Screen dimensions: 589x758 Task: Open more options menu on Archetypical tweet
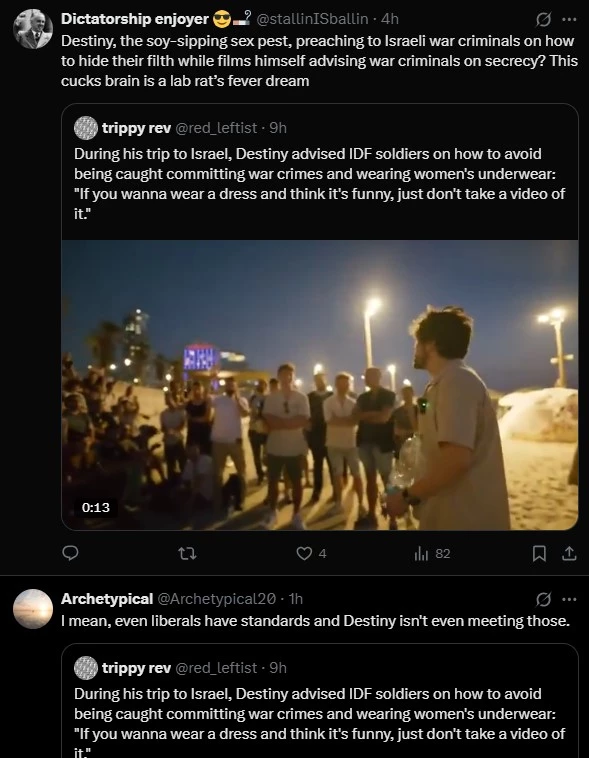coord(569,599)
